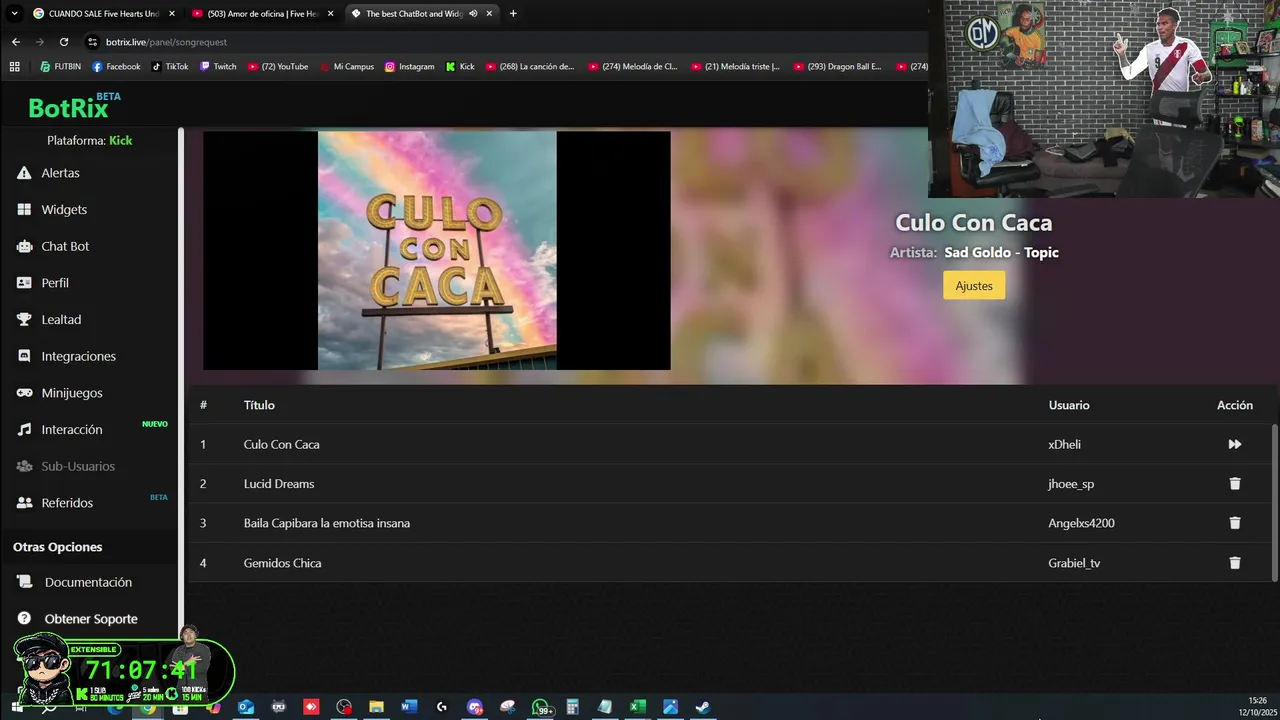The width and height of the screenshot is (1280, 720).
Task: Open the Facebook bookmark
Action: (x=116, y=67)
